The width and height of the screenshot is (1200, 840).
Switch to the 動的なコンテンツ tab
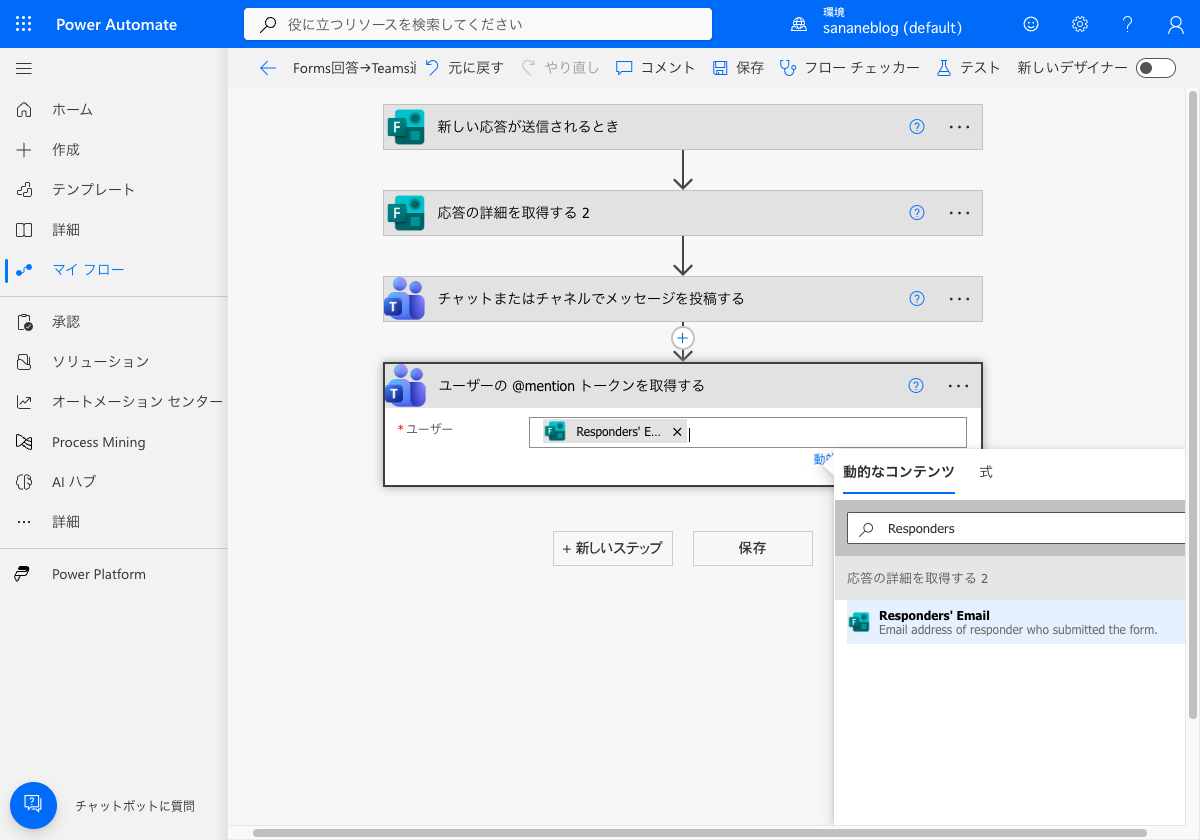pyautogui.click(x=899, y=472)
